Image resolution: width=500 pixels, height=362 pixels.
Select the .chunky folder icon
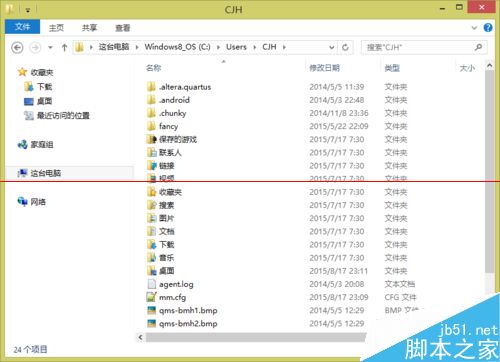point(151,113)
